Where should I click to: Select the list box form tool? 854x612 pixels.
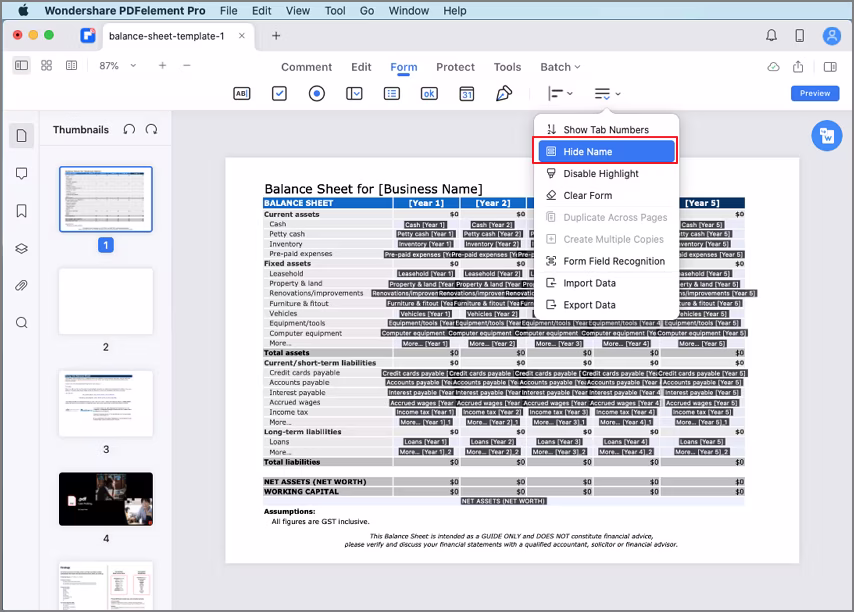(x=392, y=93)
